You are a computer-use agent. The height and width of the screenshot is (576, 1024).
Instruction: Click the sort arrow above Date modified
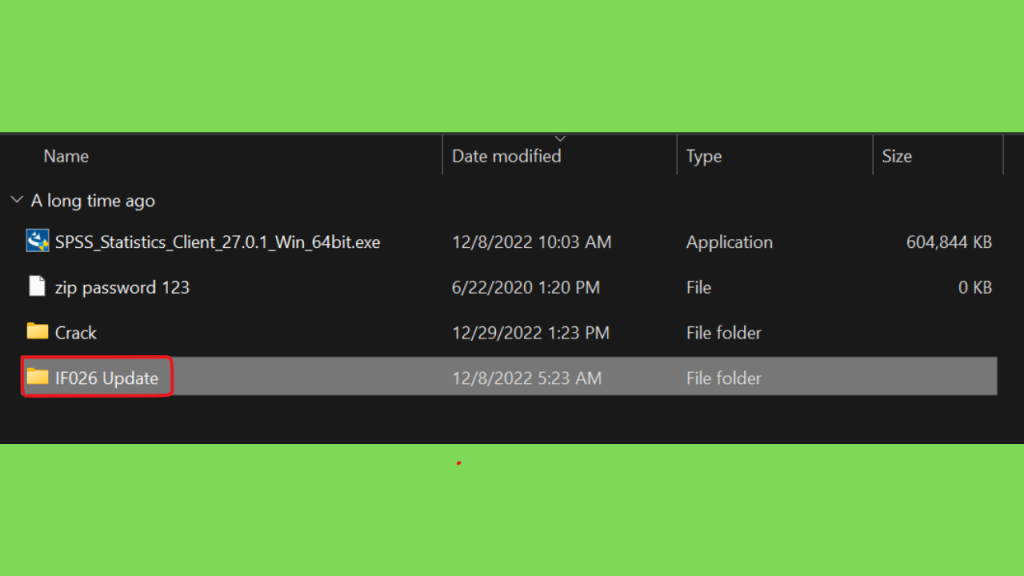coord(560,139)
